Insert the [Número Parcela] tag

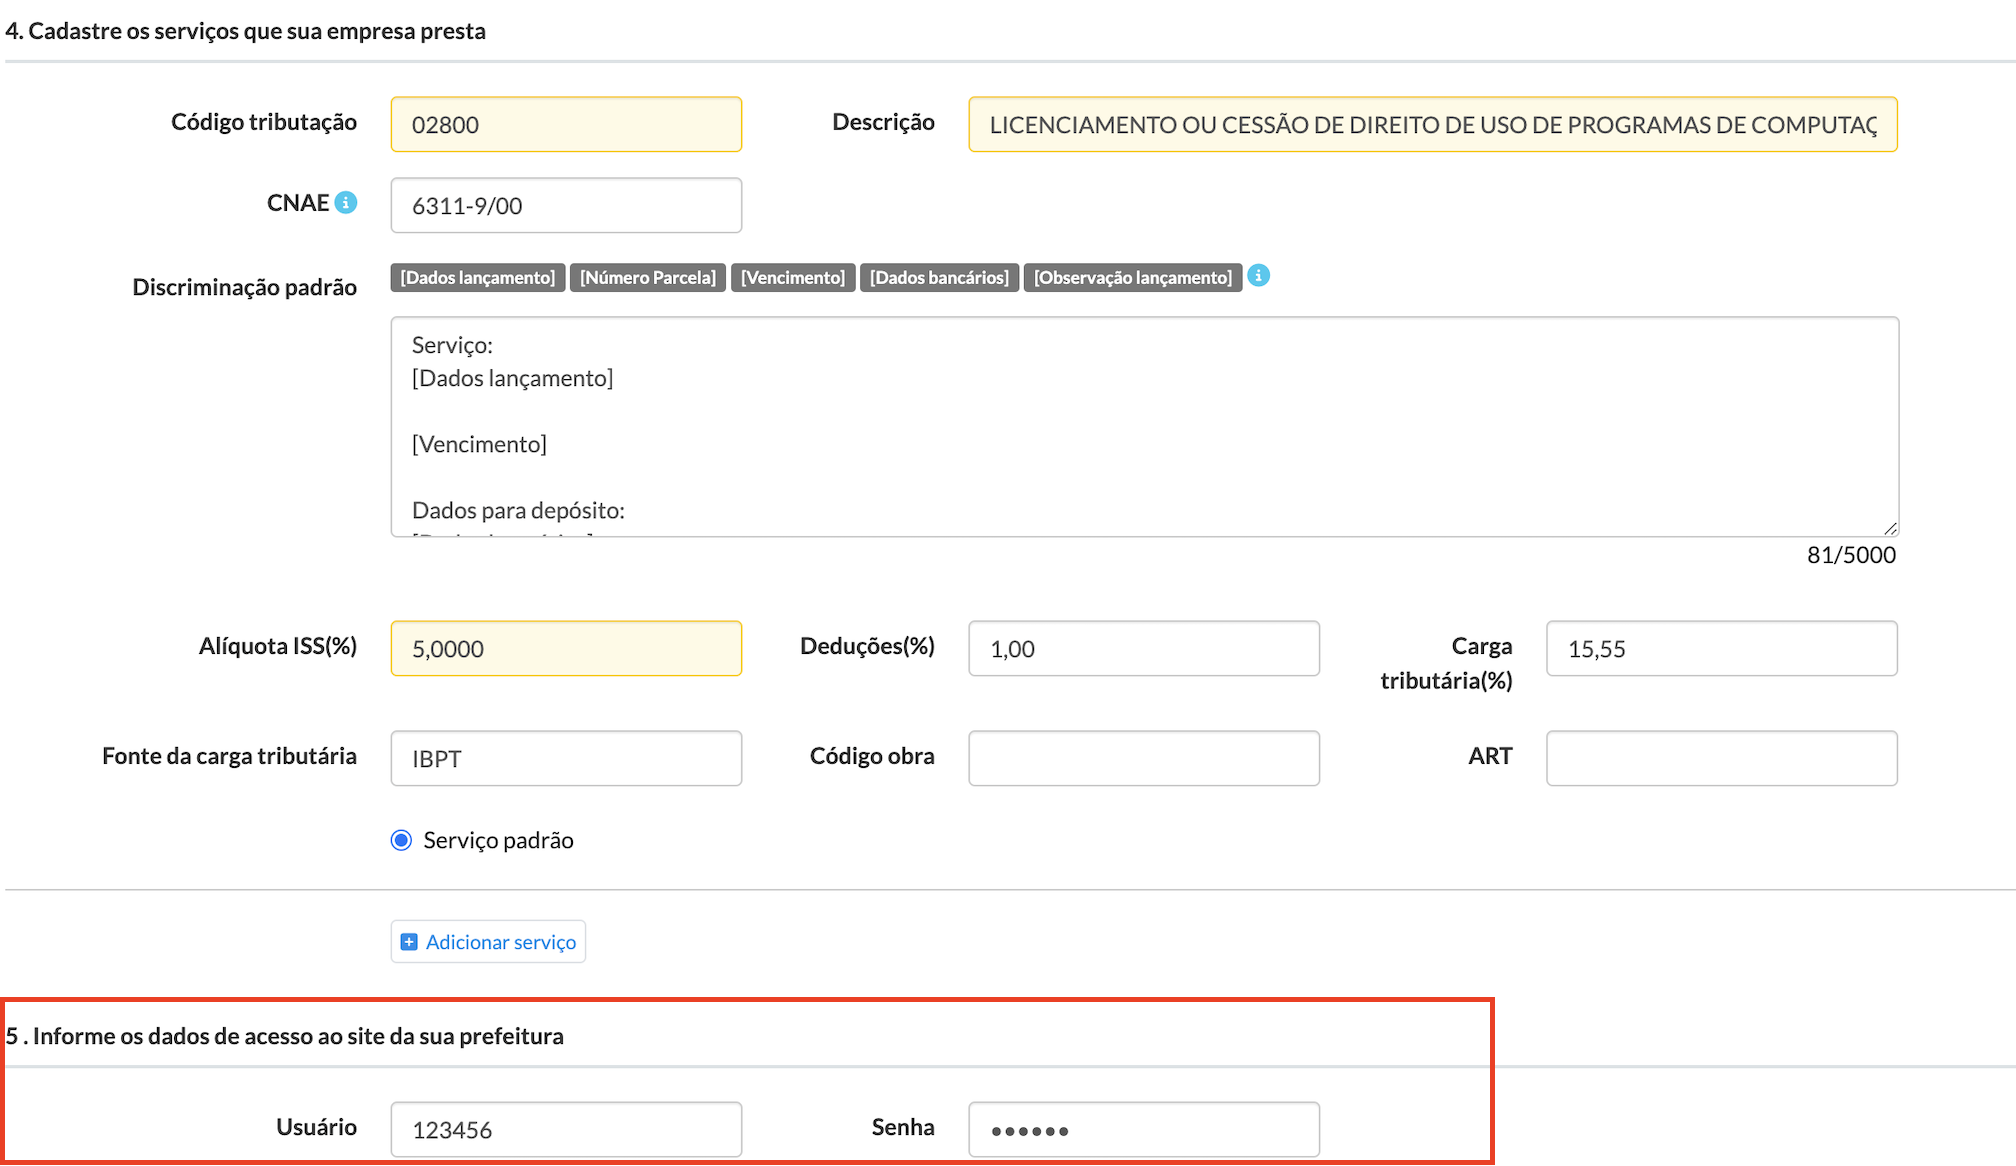coord(648,278)
